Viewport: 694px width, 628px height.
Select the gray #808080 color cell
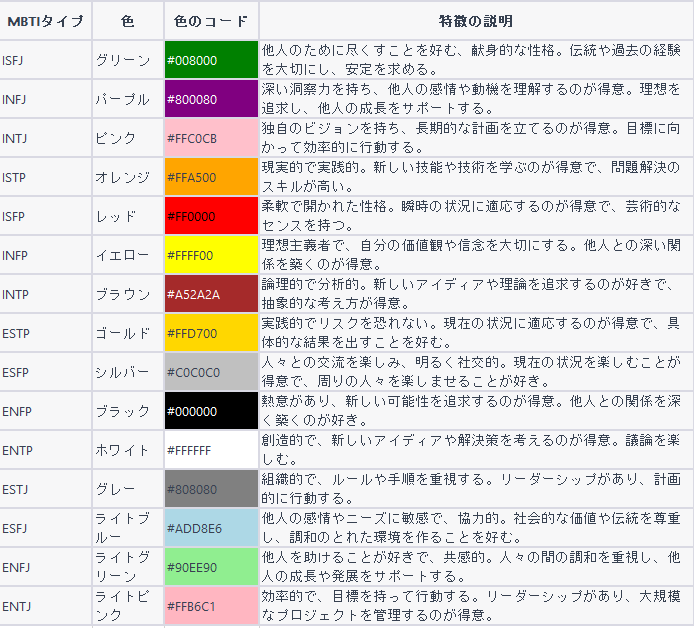[211, 489]
